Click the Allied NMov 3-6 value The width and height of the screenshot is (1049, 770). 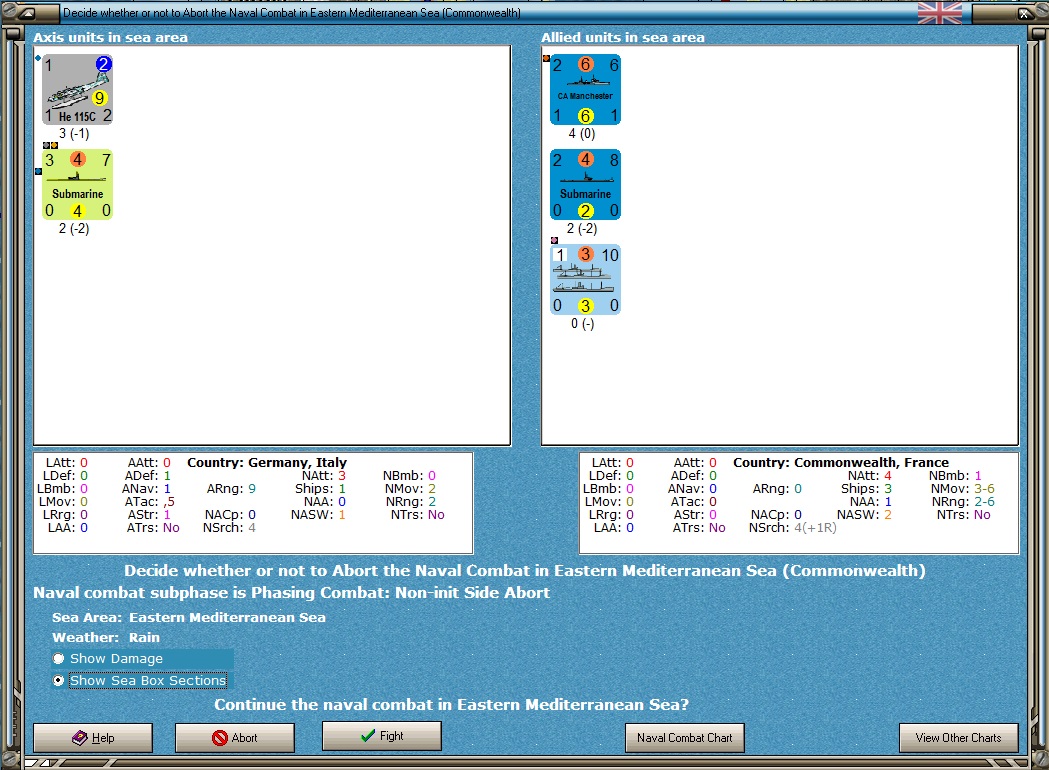(x=983, y=488)
